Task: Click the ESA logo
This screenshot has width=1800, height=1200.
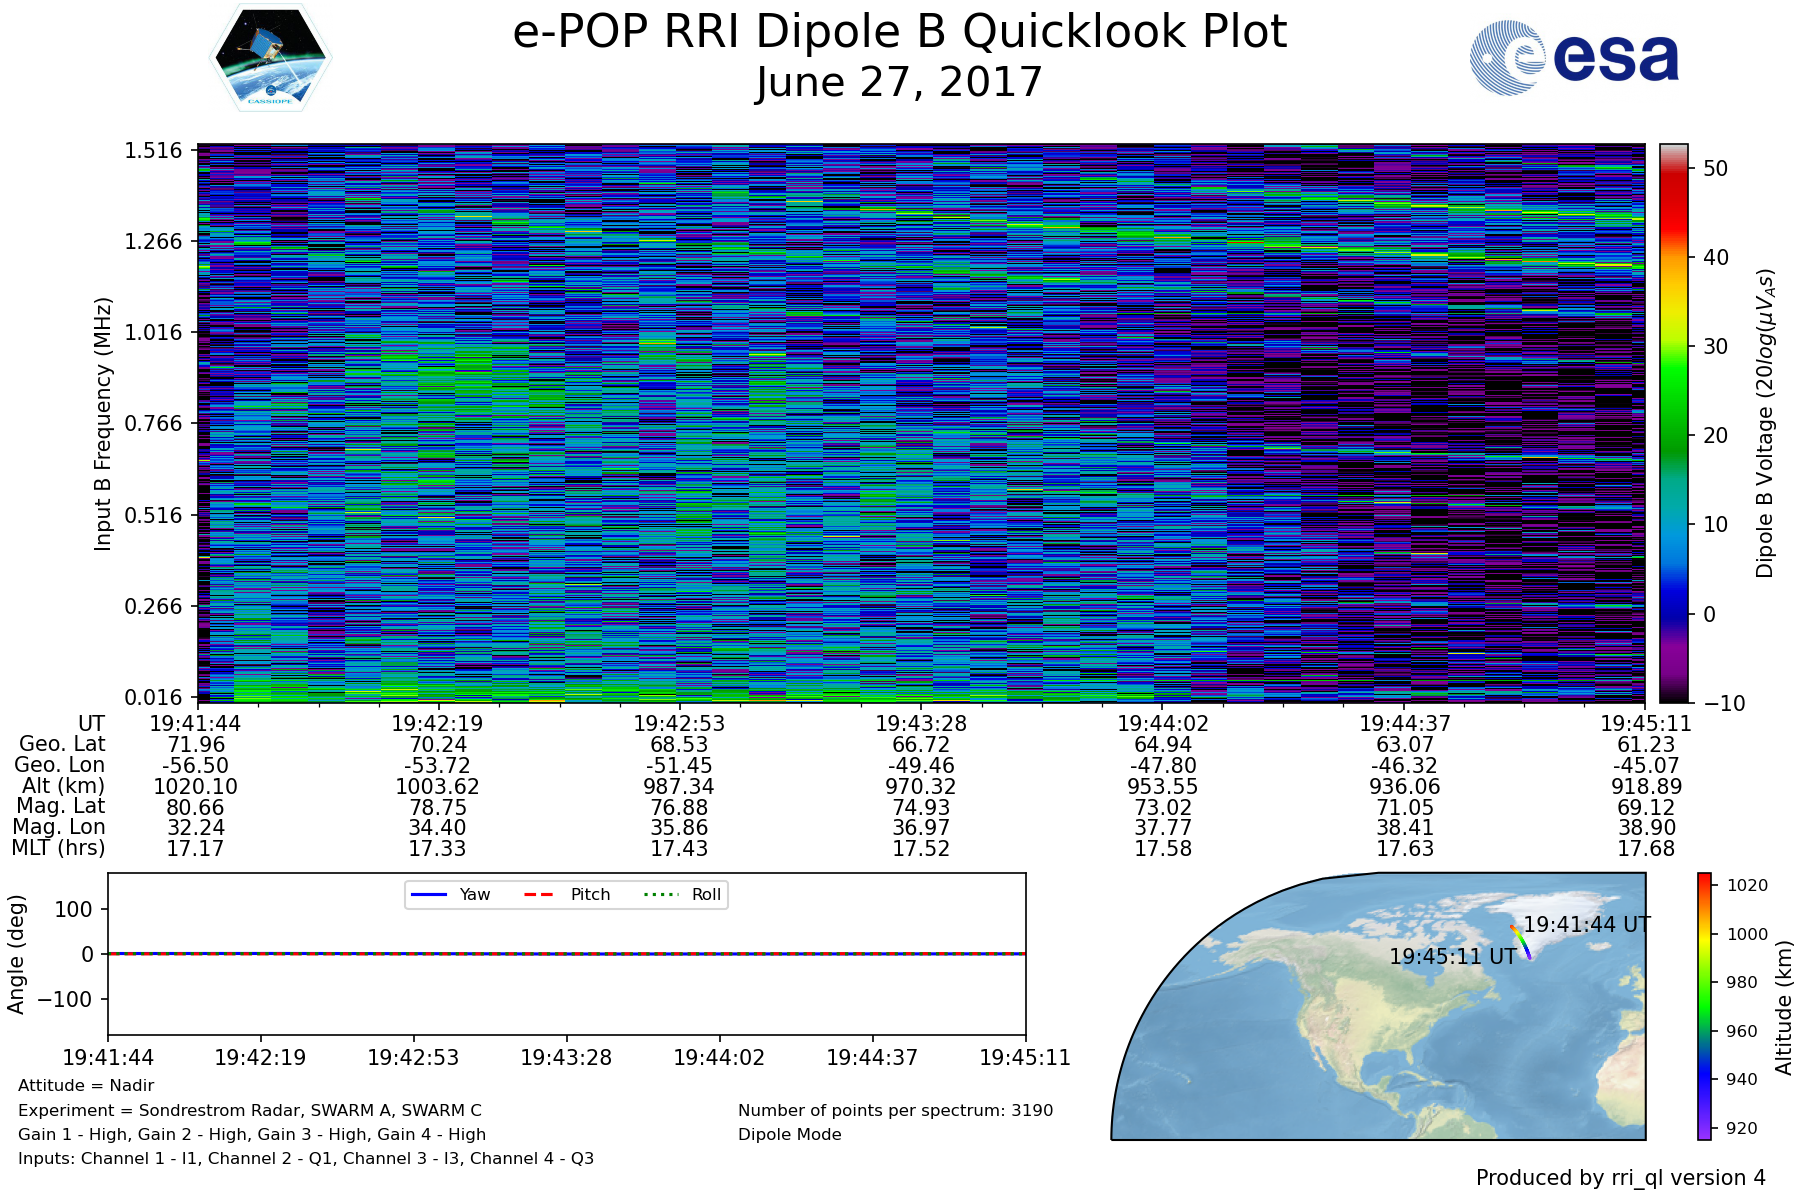Action: [x=1574, y=59]
